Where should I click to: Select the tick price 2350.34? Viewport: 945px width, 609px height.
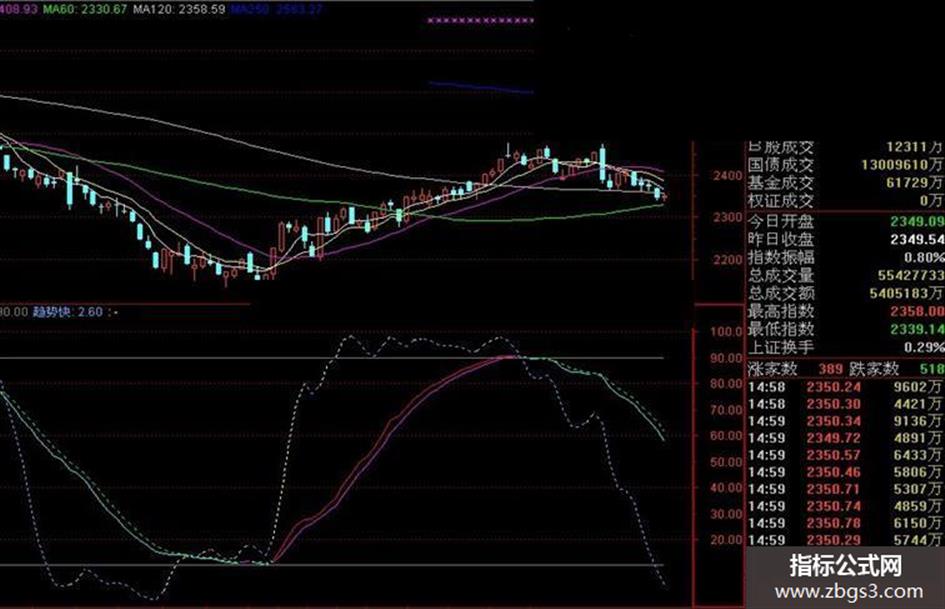click(x=834, y=421)
